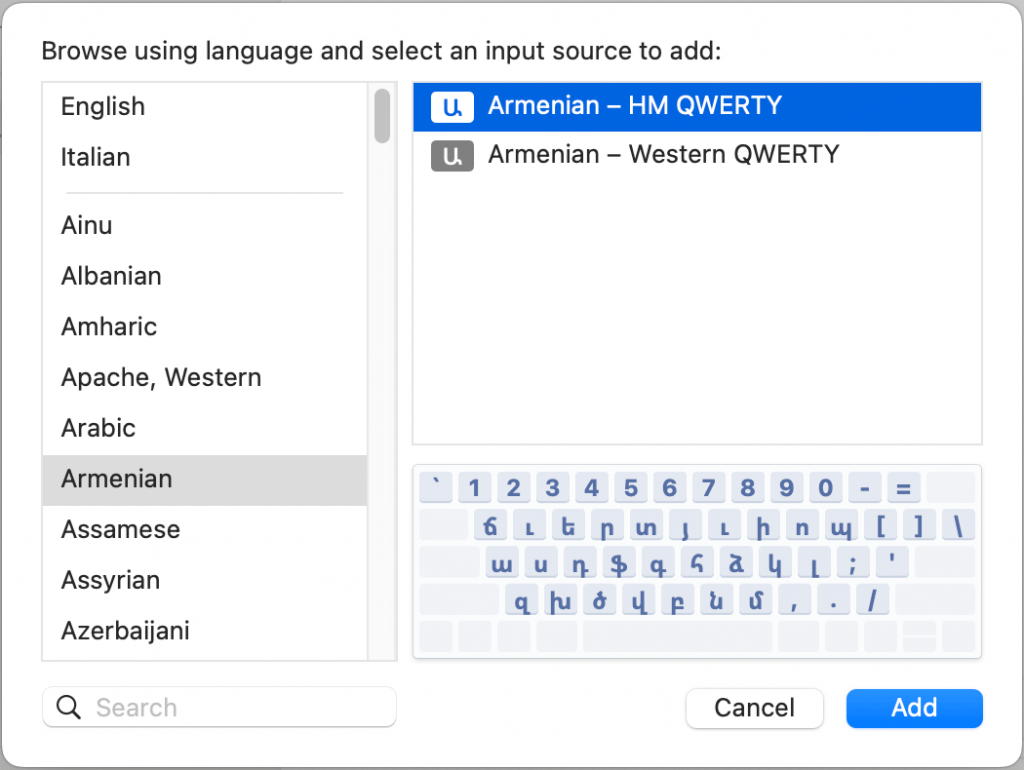Image resolution: width=1024 pixels, height=770 pixels.
Task: Click the Add button
Action: pos(914,708)
